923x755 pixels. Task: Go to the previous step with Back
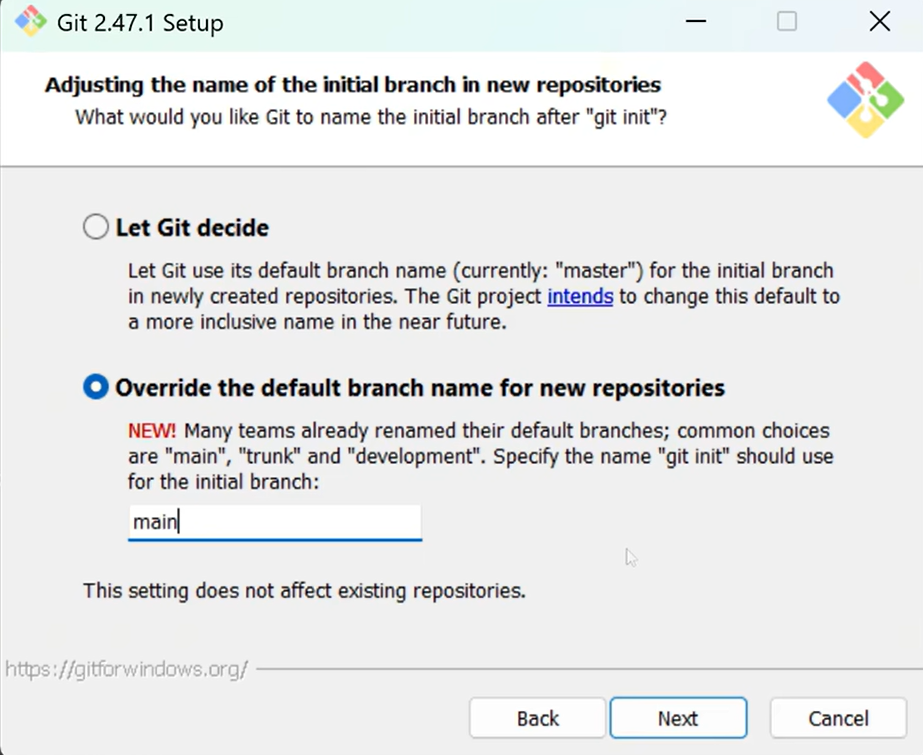click(537, 718)
